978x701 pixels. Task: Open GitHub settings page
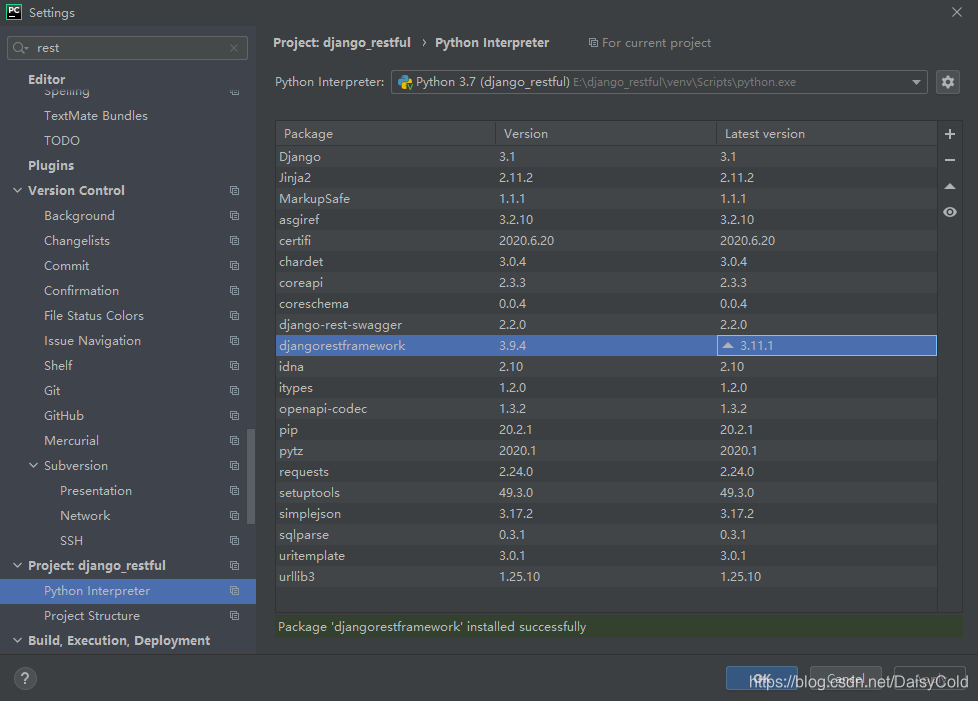click(64, 415)
